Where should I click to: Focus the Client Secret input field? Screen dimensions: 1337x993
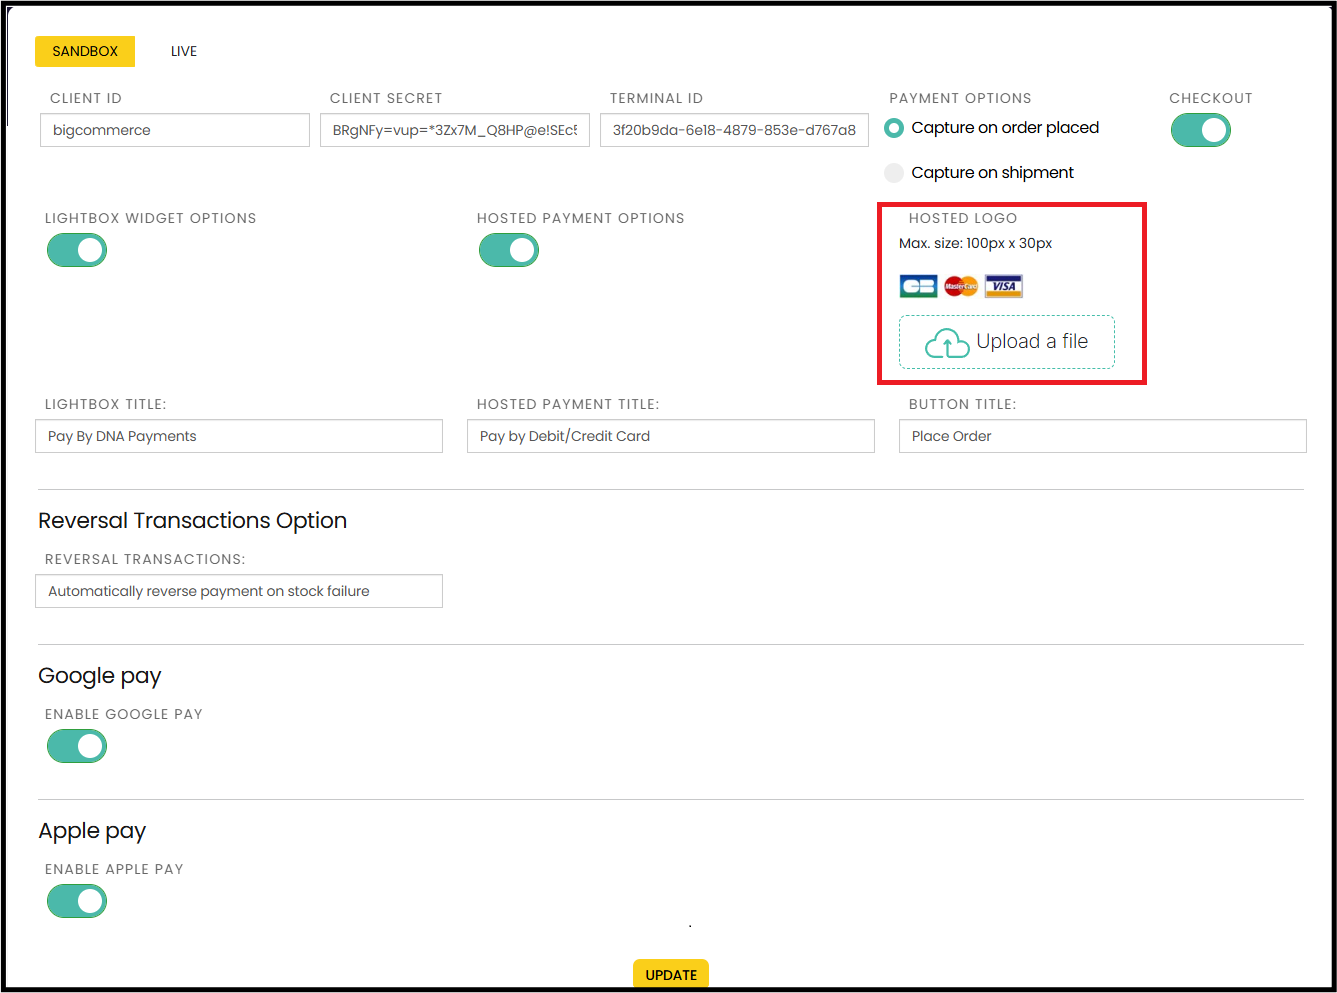click(455, 130)
